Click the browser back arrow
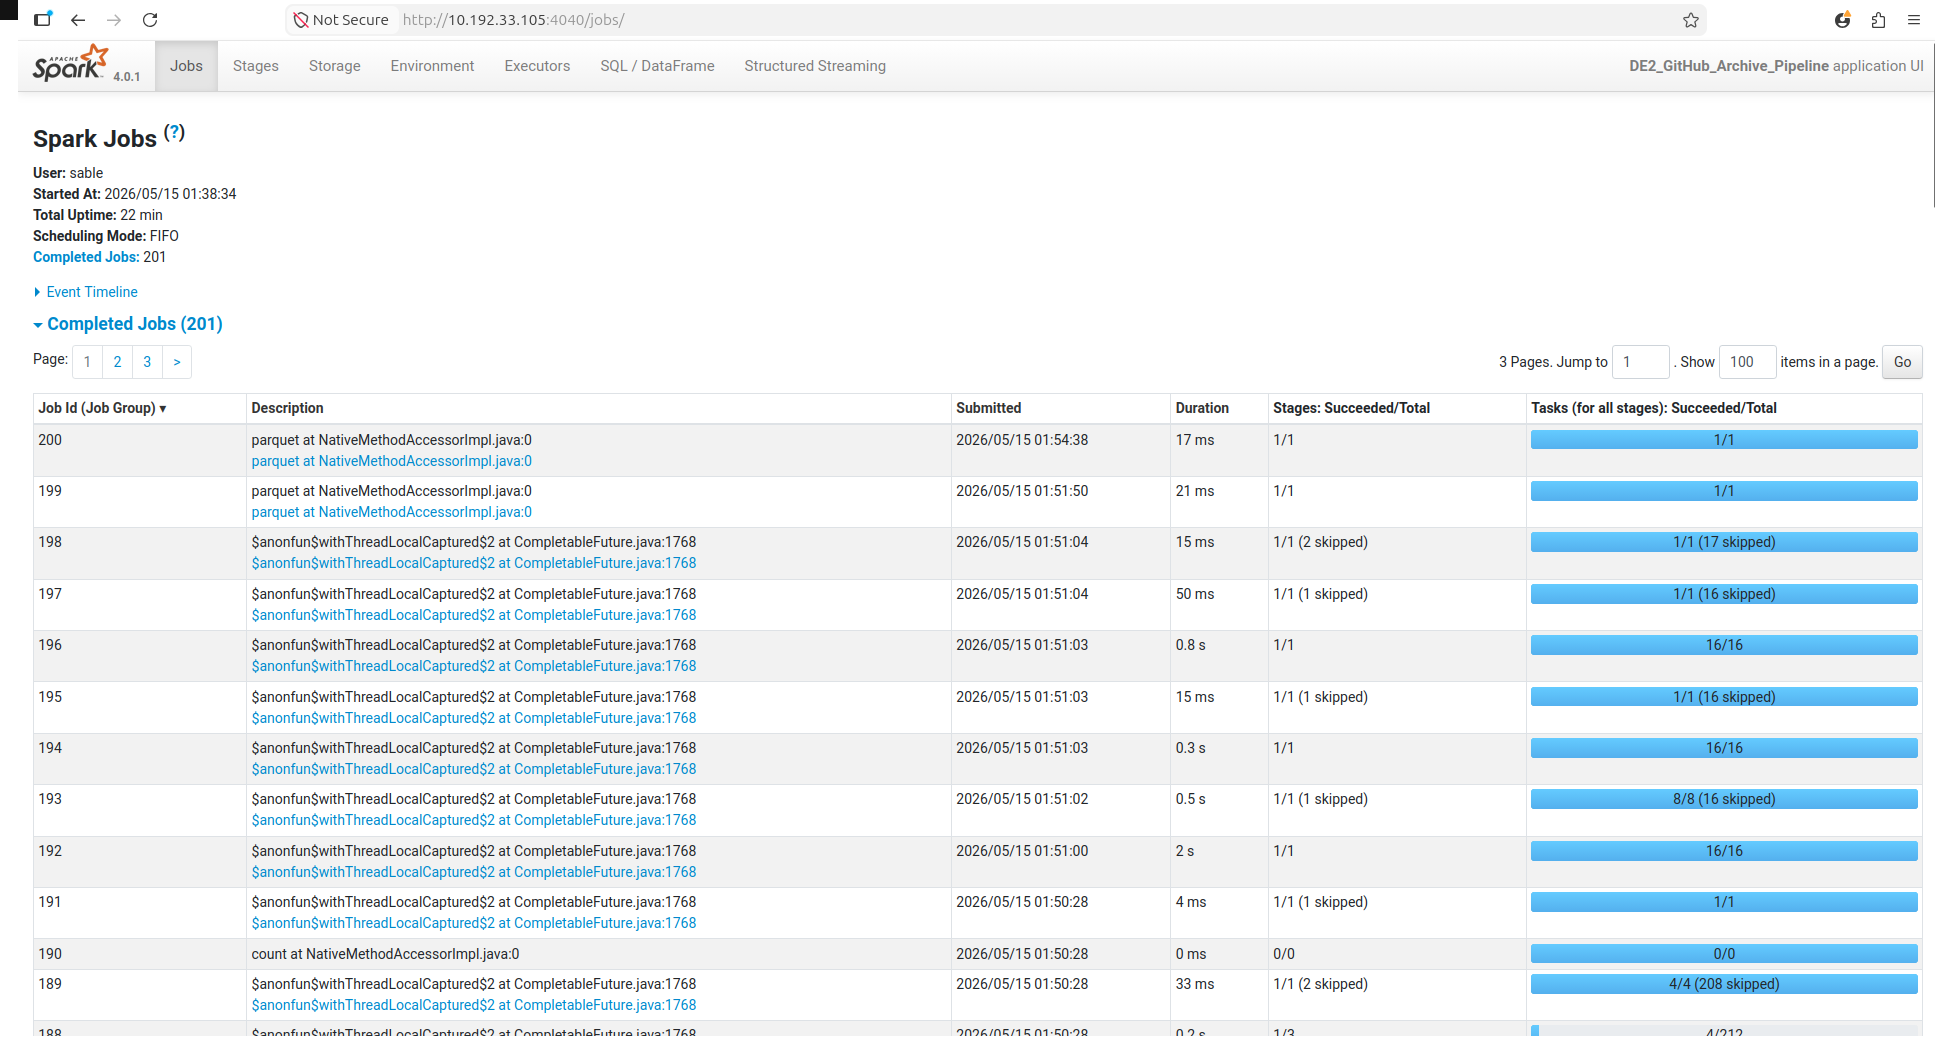The image size is (1935, 1038). click(78, 20)
